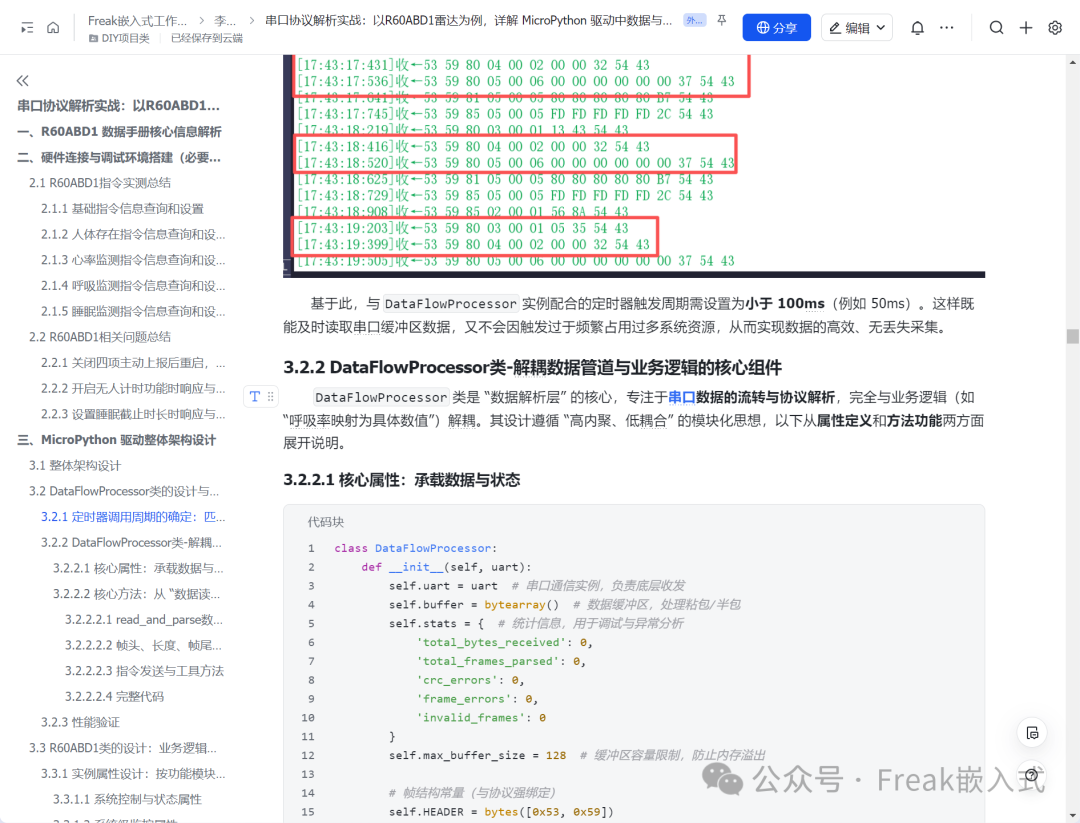Open the notifications bell
This screenshot has height=823, width=1080.
point(917,28)
